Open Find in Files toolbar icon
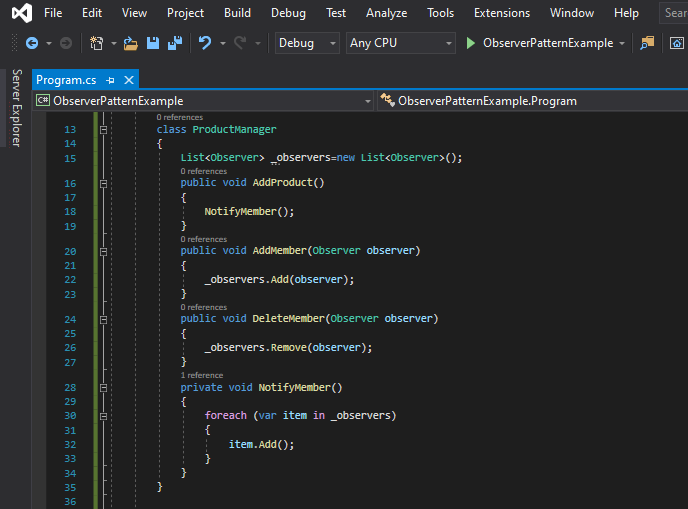 [647, 43]
